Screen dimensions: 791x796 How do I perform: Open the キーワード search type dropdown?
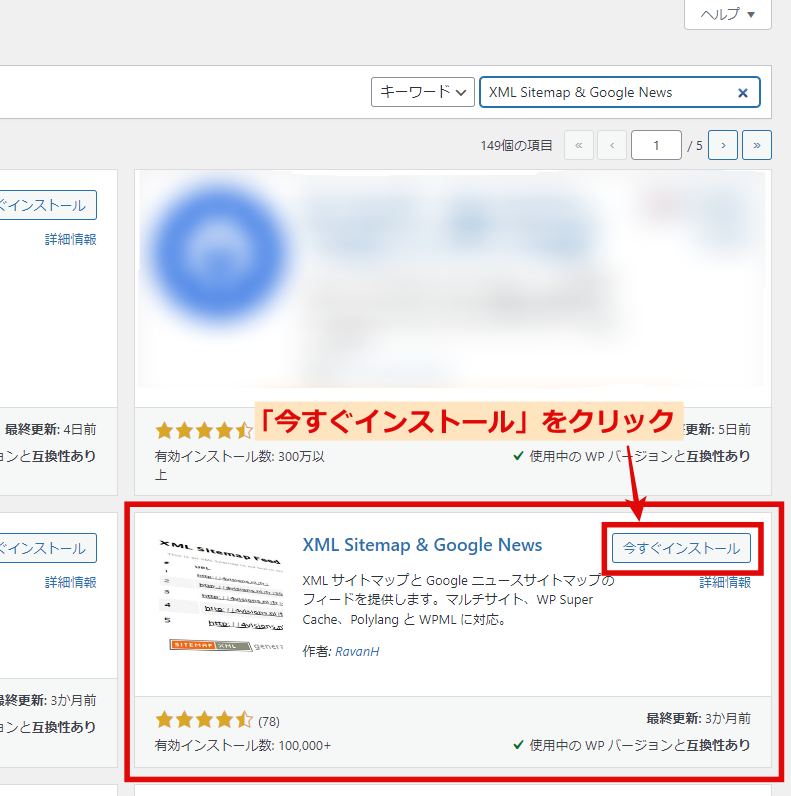coord(422,92)
